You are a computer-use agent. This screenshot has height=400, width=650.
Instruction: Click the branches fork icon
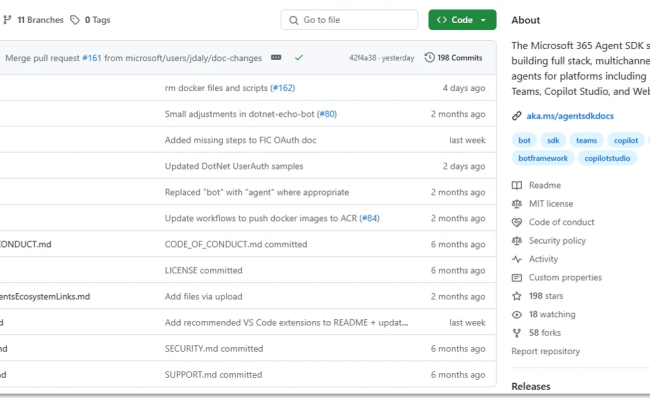tap(7, 20)
